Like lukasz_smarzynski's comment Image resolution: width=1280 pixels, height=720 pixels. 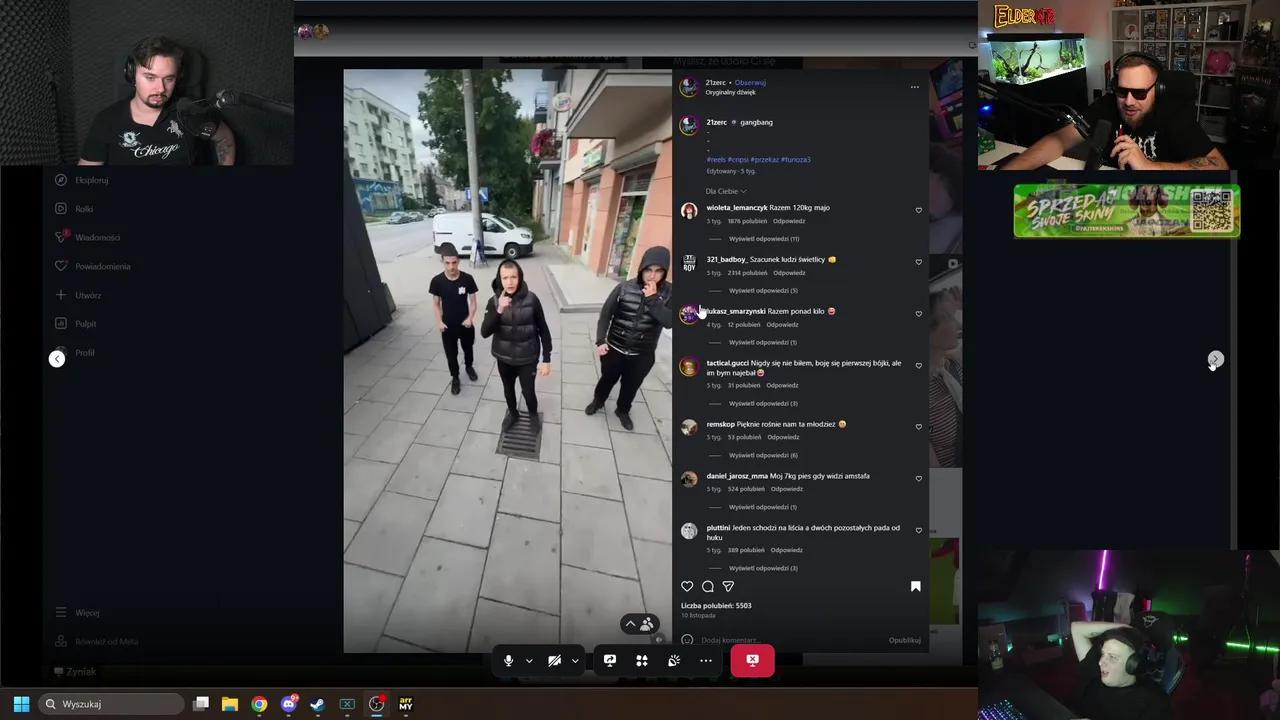point(919,313)
